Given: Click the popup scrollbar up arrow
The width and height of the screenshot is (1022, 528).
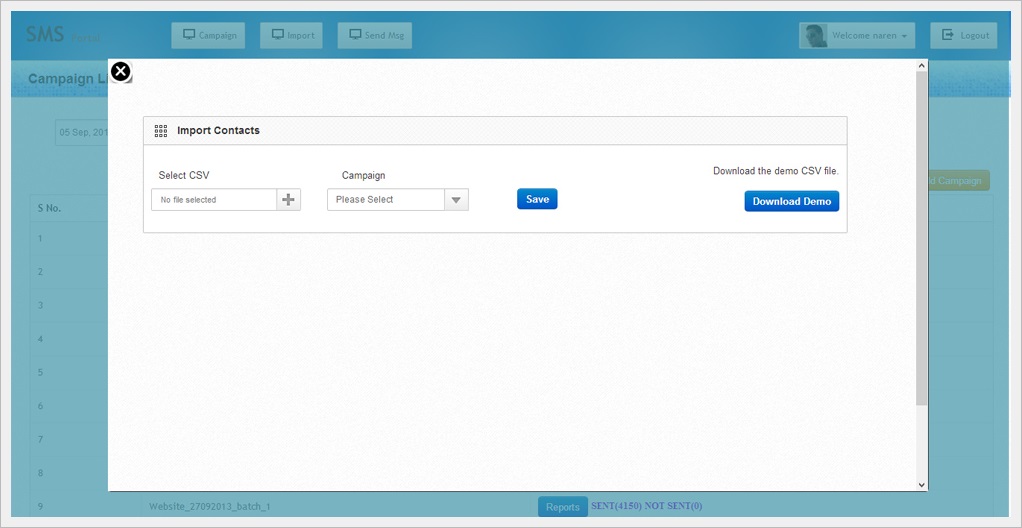Looking at the screenshot, I should [x=921, y=66].
